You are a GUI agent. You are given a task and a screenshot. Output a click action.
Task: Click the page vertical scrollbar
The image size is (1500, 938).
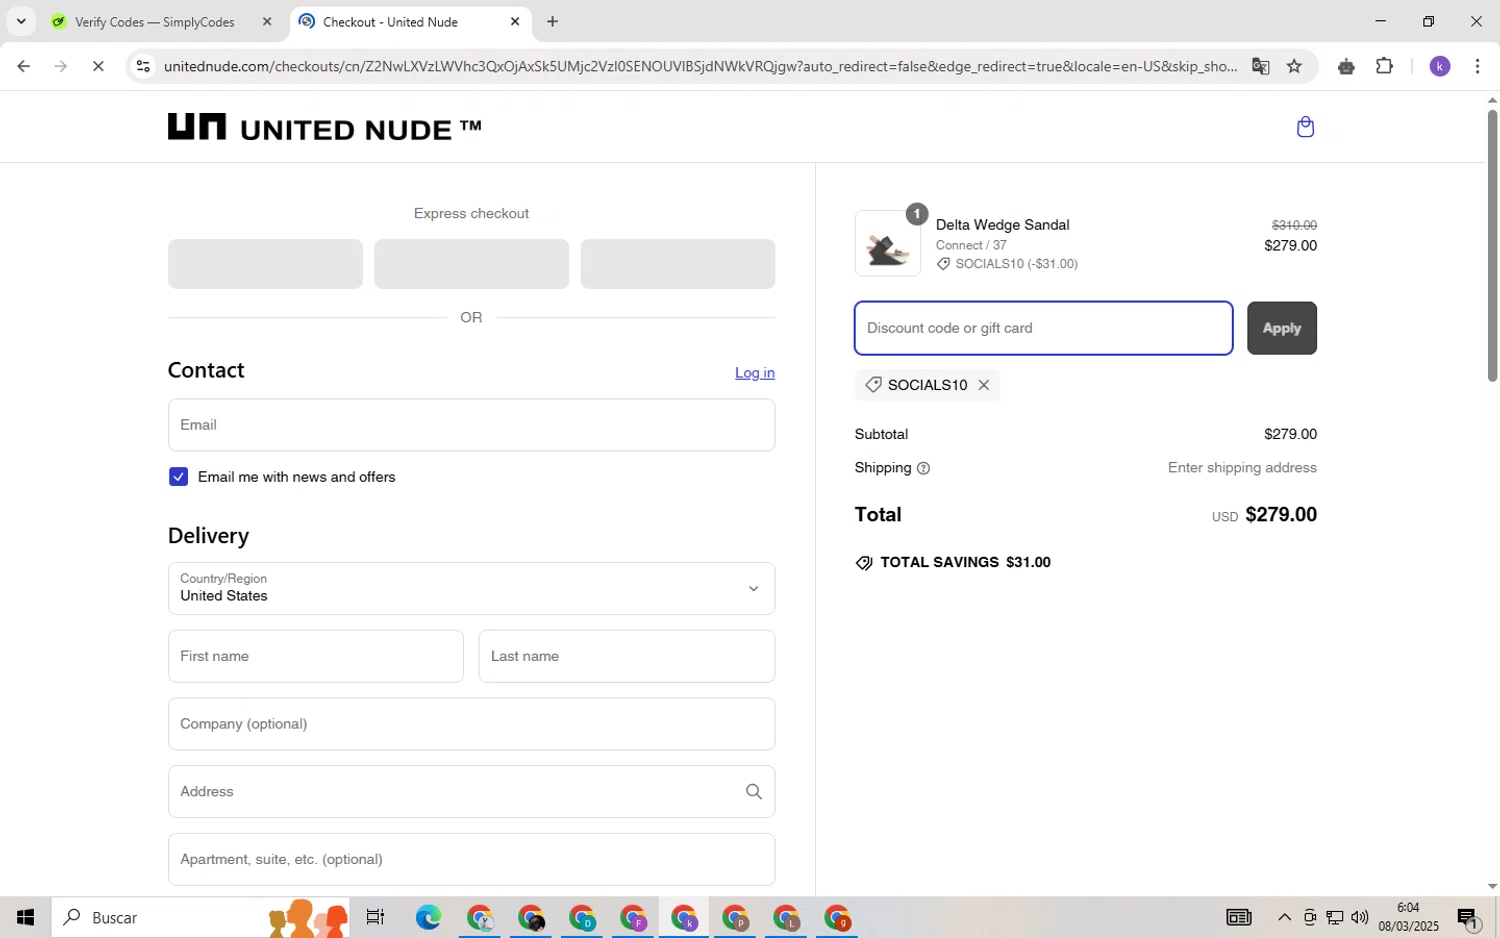(1492, 245)
